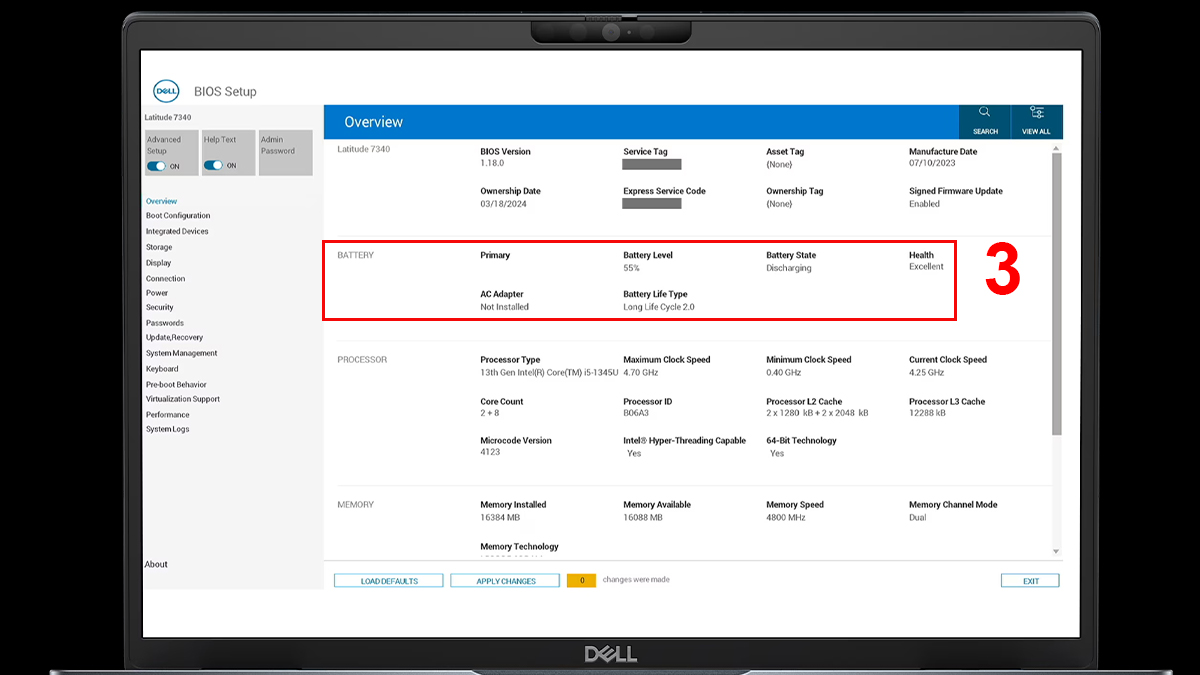
Task: Click the vertical scrollbar thumb
Action: tap(1057, 294)
